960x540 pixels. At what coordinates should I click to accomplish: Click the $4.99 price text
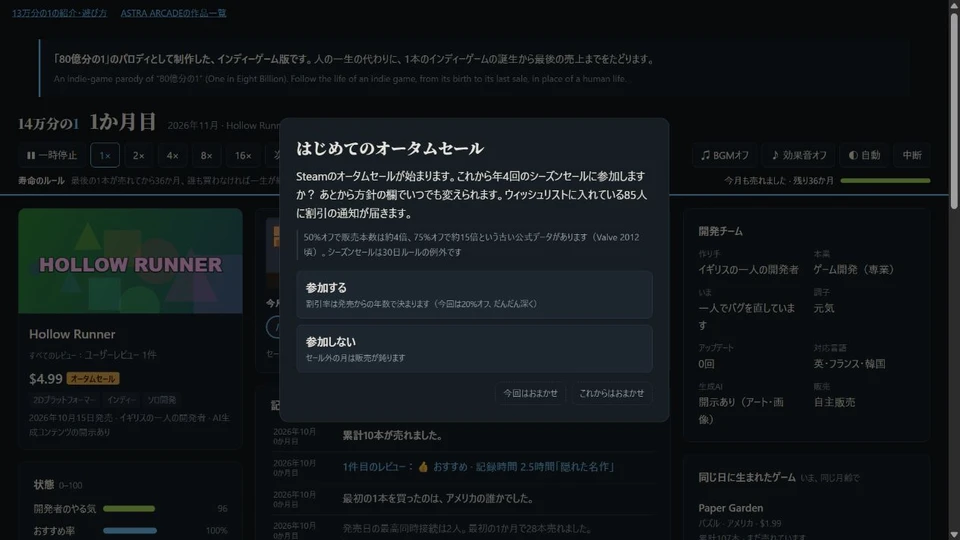46,379
